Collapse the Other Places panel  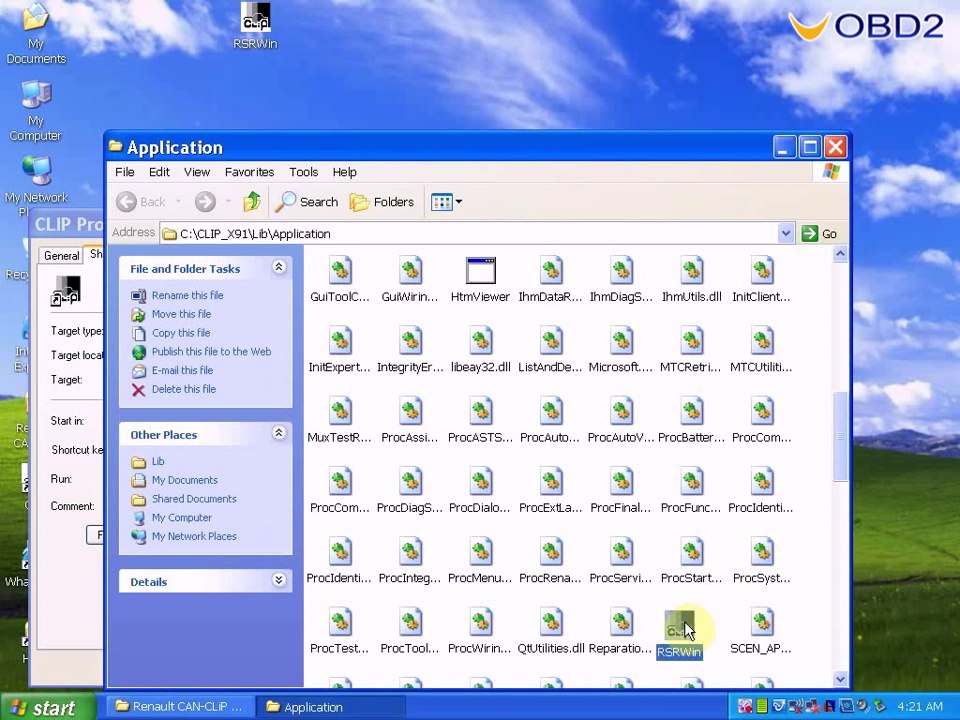pos(279,433)
